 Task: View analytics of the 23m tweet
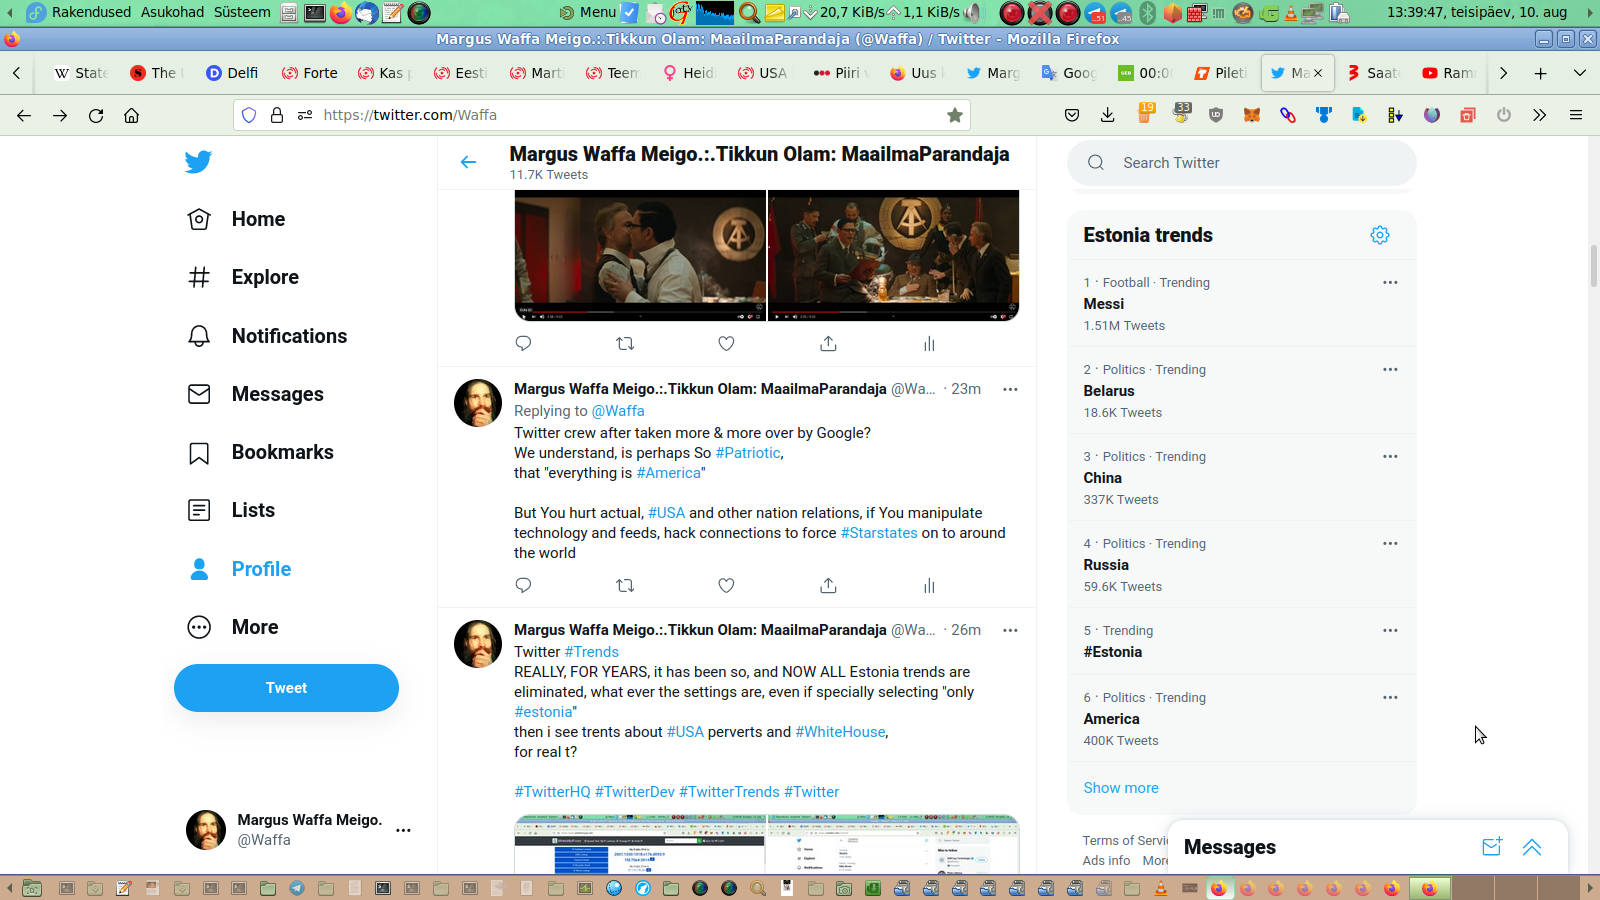[x=929, y=586]
